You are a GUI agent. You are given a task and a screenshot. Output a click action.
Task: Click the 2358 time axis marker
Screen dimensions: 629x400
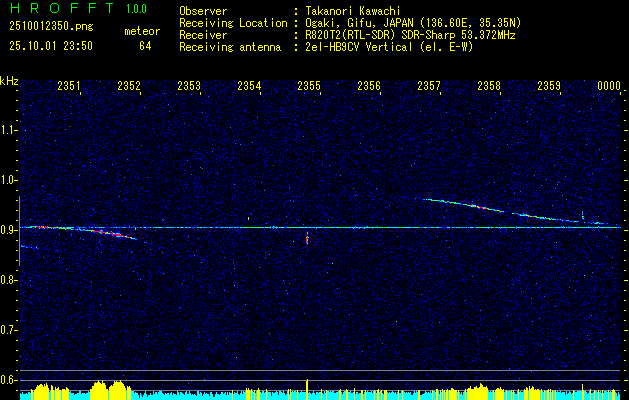point(489,85)
